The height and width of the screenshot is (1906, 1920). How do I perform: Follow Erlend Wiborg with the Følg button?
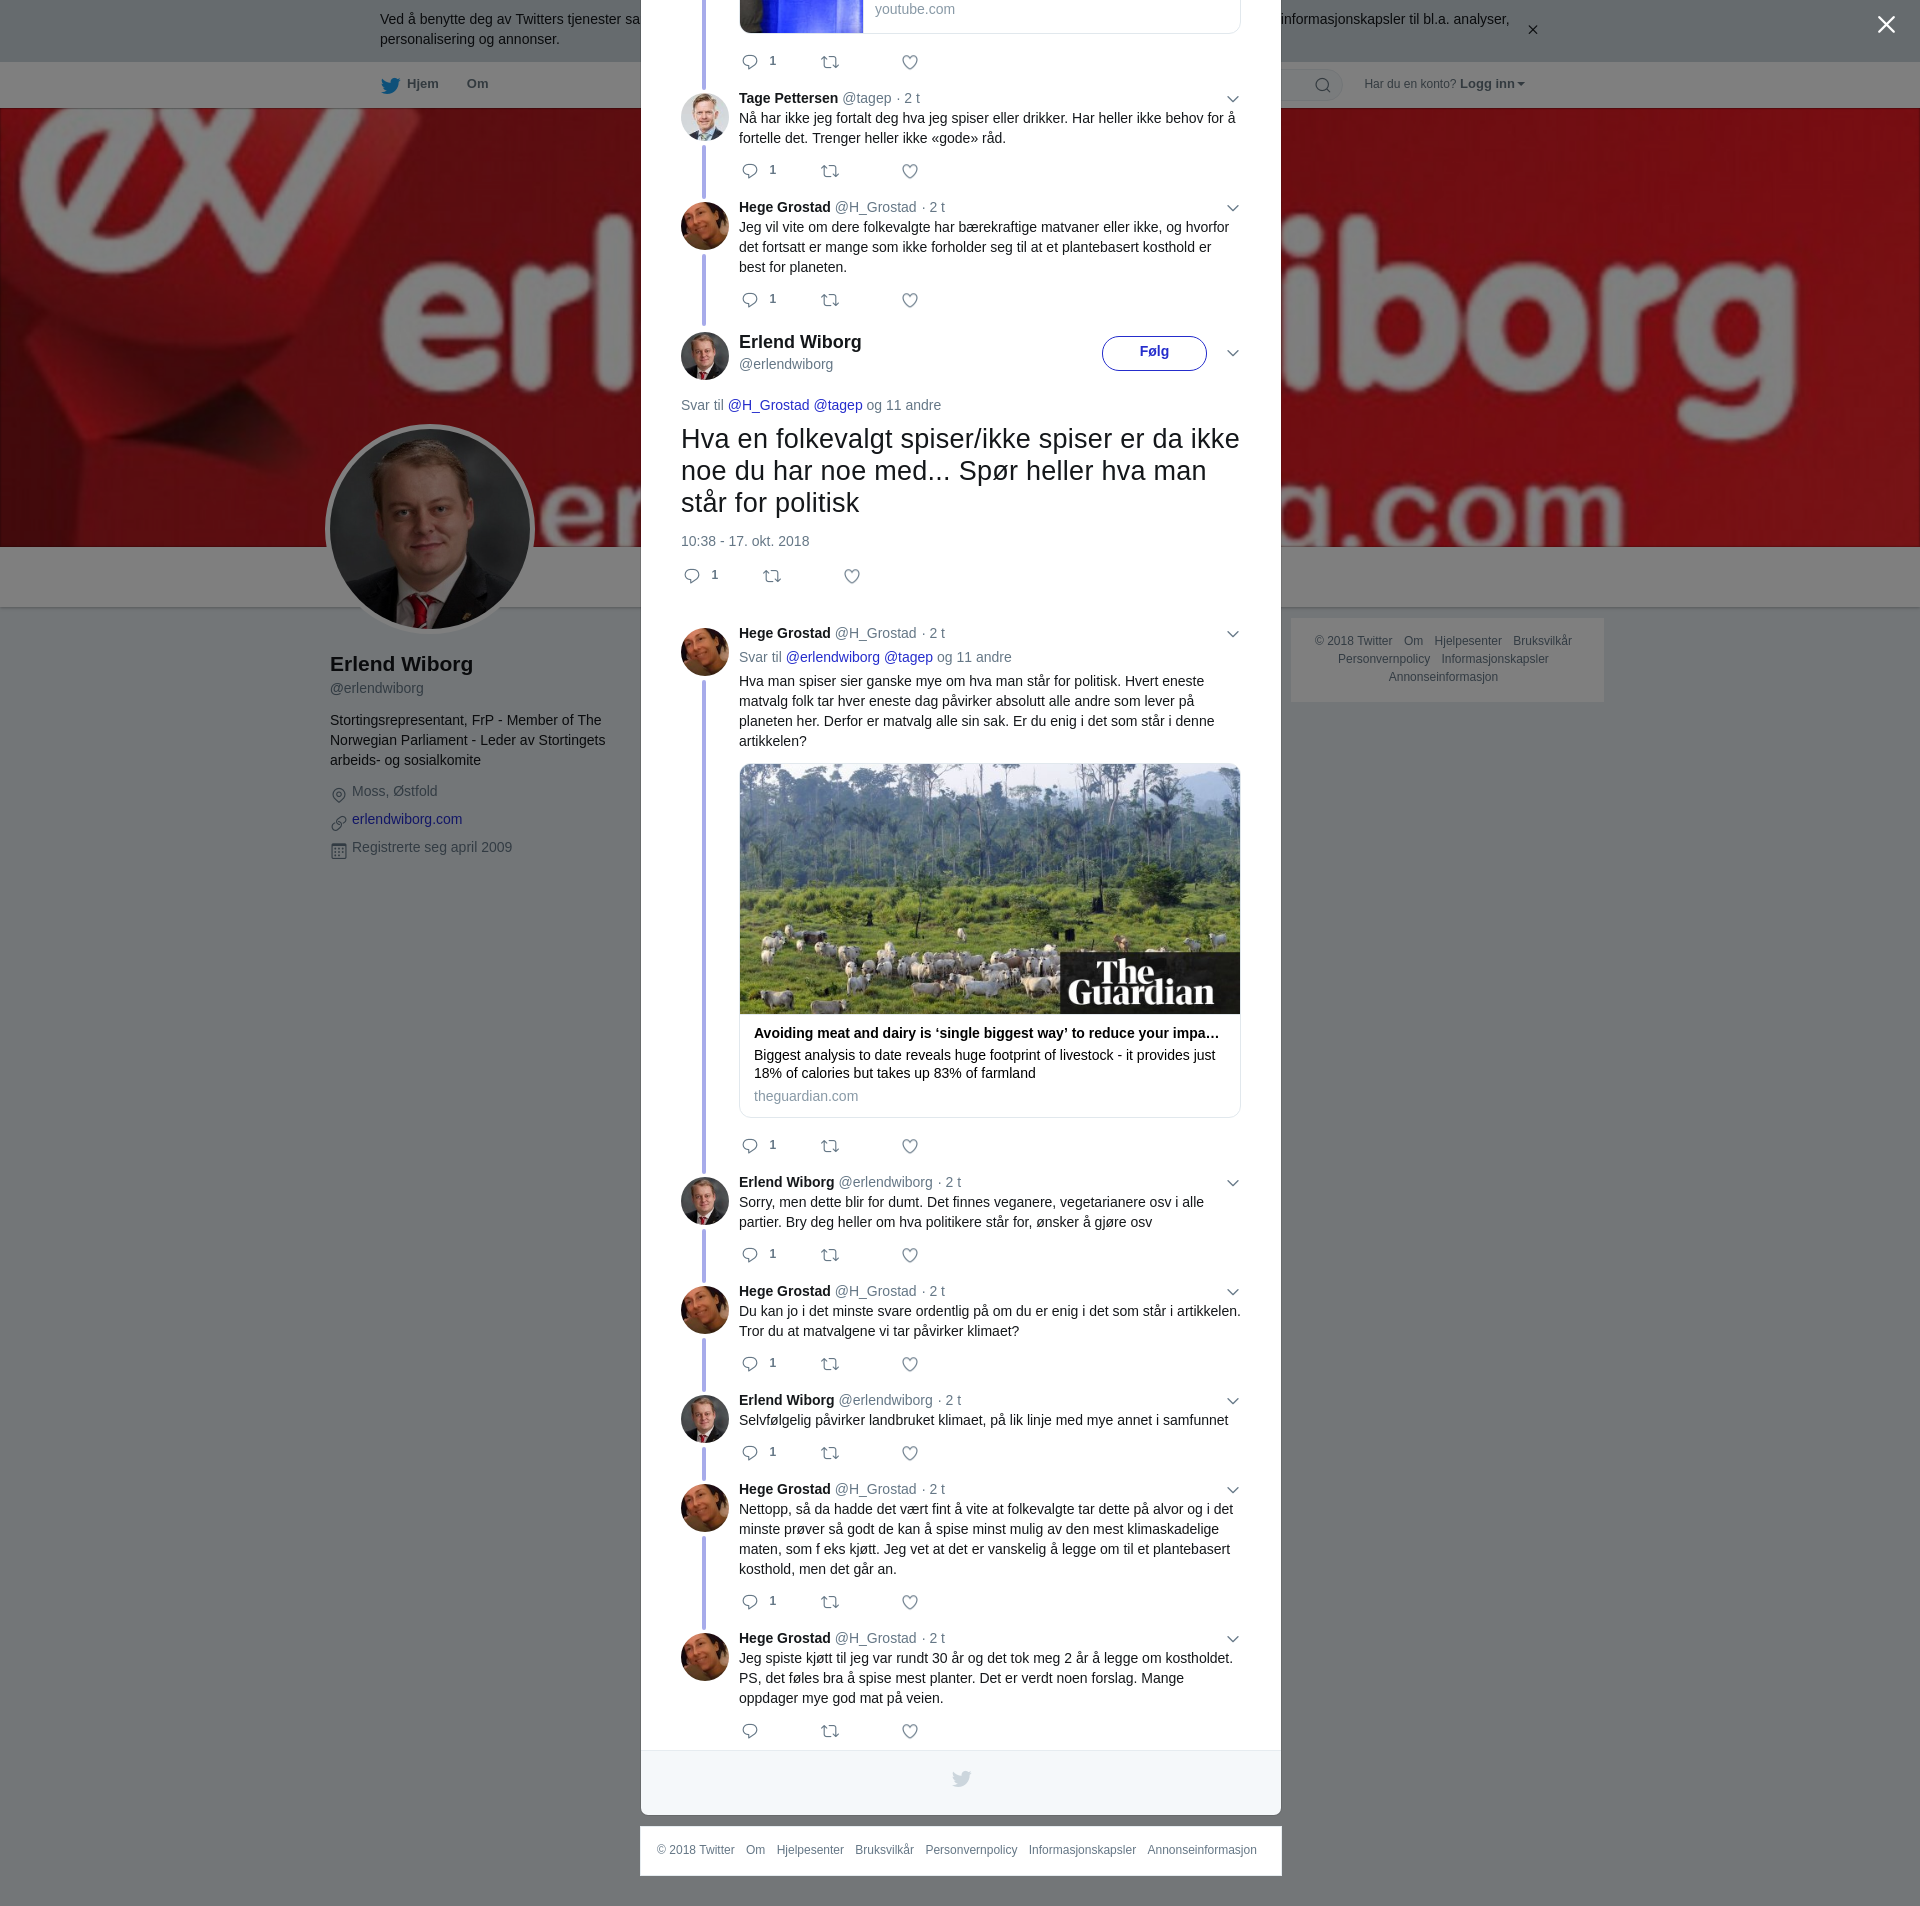point(1154,353)
